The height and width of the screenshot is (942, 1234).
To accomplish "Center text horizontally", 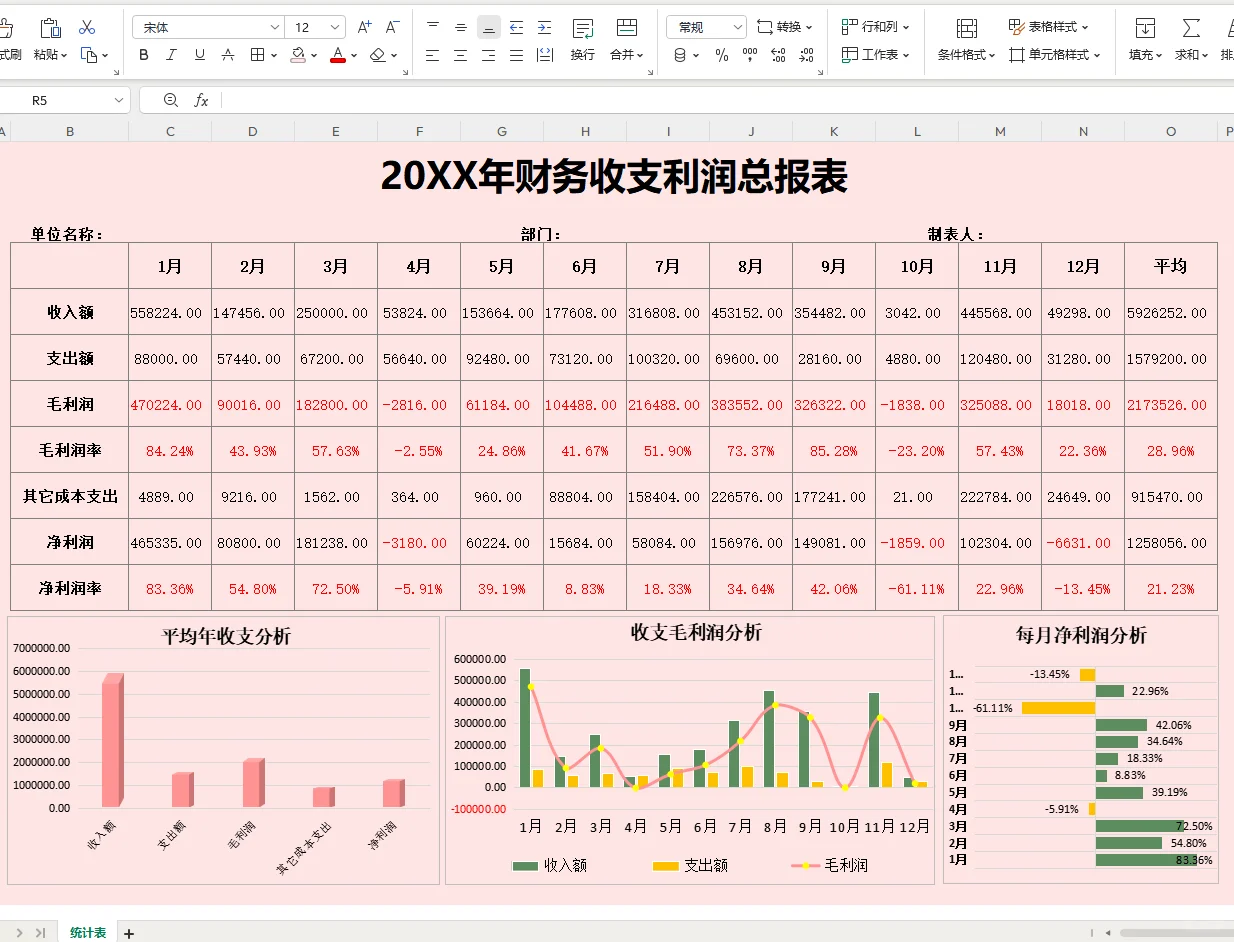I will [x=461, y=55].
